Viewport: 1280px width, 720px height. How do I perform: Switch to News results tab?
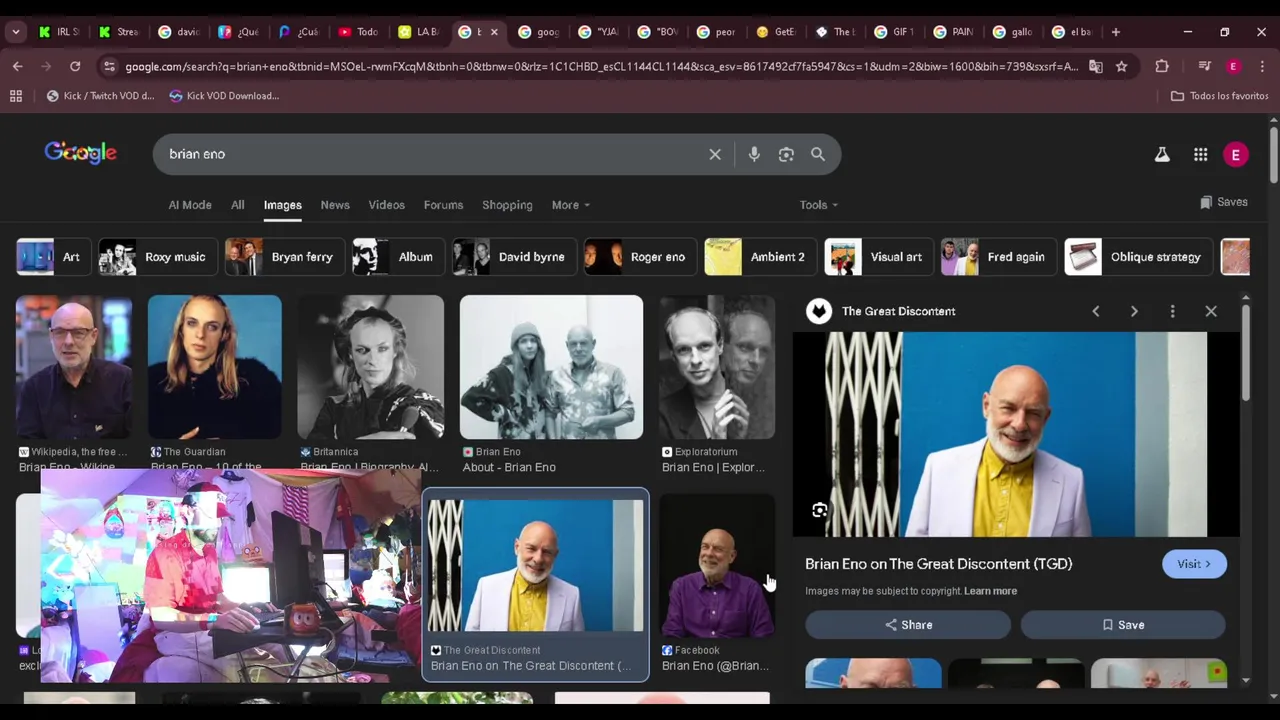(335, 205)
